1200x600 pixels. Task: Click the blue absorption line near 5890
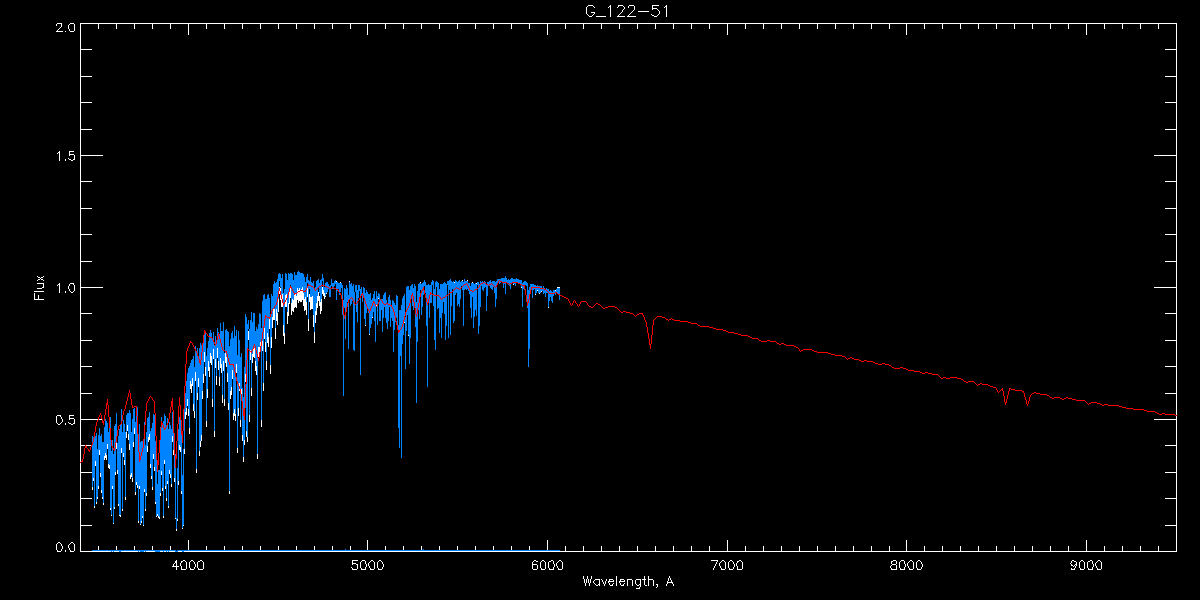[x=528, y=330]
